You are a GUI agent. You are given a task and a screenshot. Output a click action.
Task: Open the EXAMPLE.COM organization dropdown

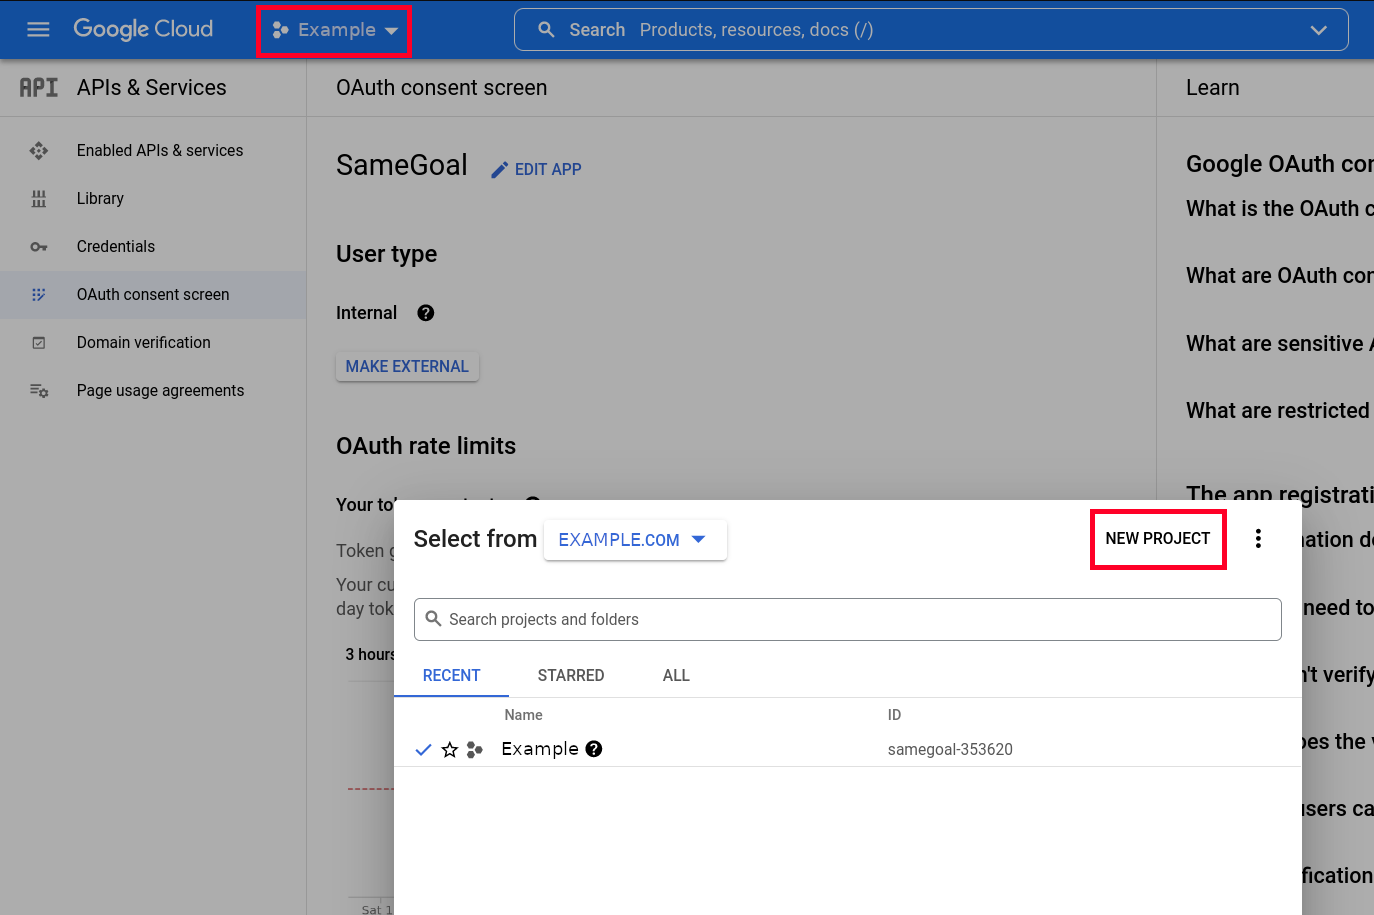click(635, 540)
